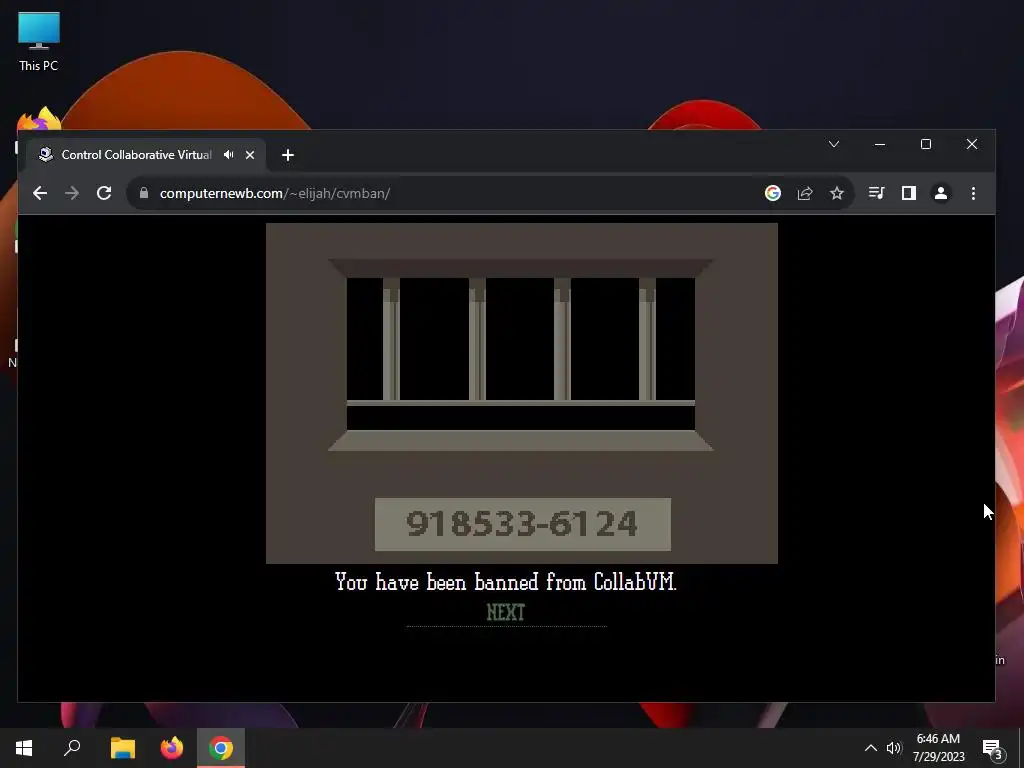
Task: Click the NEXT link below the ban message
Action: pyautogui.click(x=505, y=613)
